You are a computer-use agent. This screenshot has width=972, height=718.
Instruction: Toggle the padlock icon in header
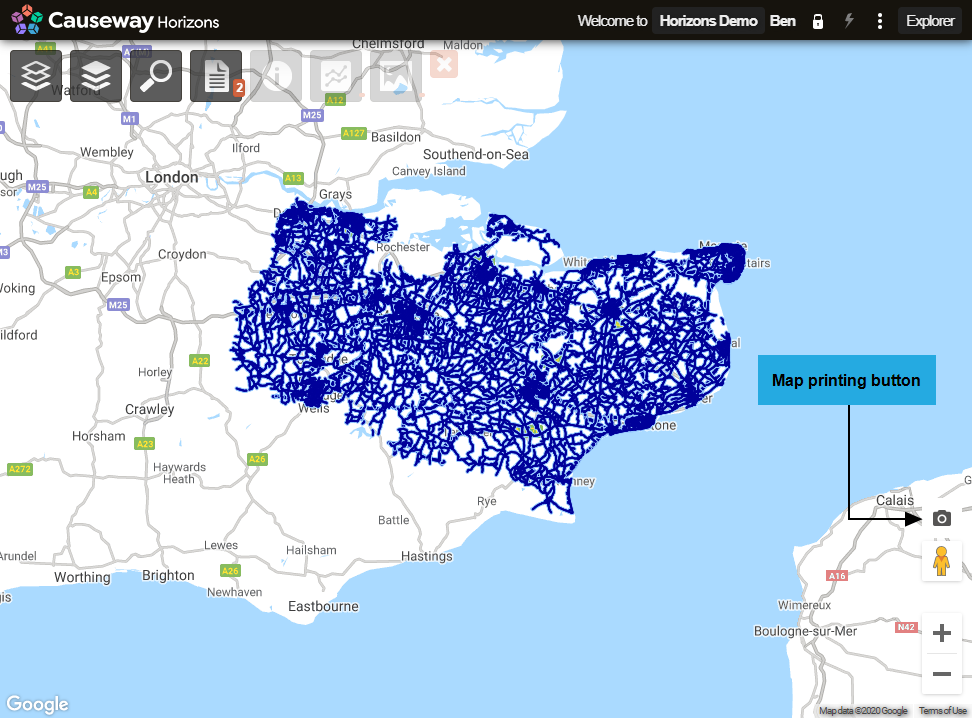point(818,21)
